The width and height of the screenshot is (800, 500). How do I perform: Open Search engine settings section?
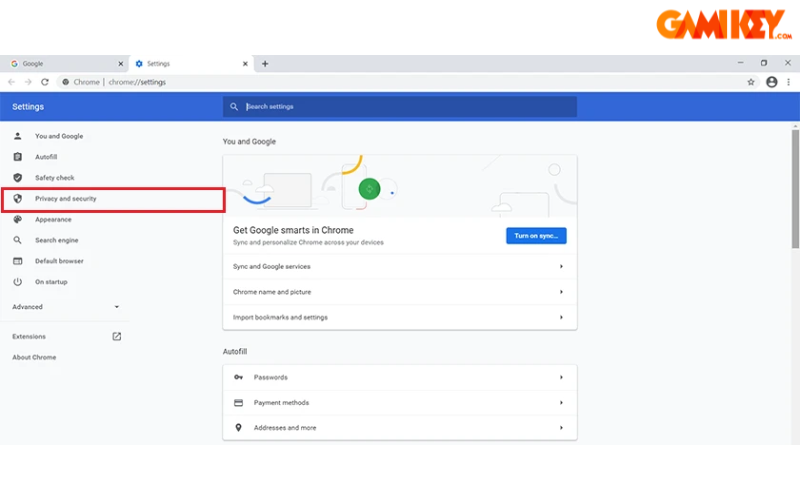[x=57, y=241]
